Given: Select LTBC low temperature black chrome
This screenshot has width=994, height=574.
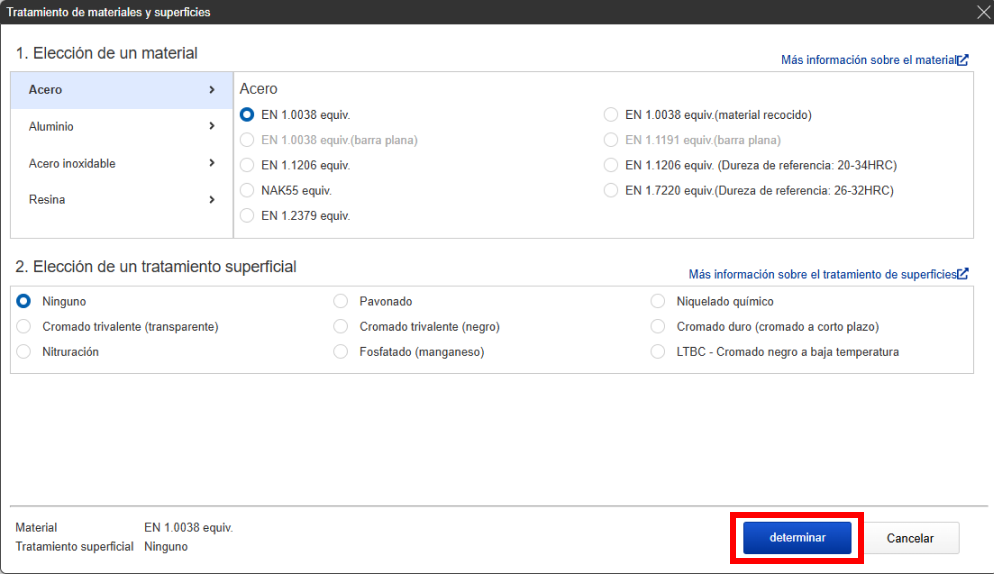Looking at the screenshot, I should coord(658,352).
